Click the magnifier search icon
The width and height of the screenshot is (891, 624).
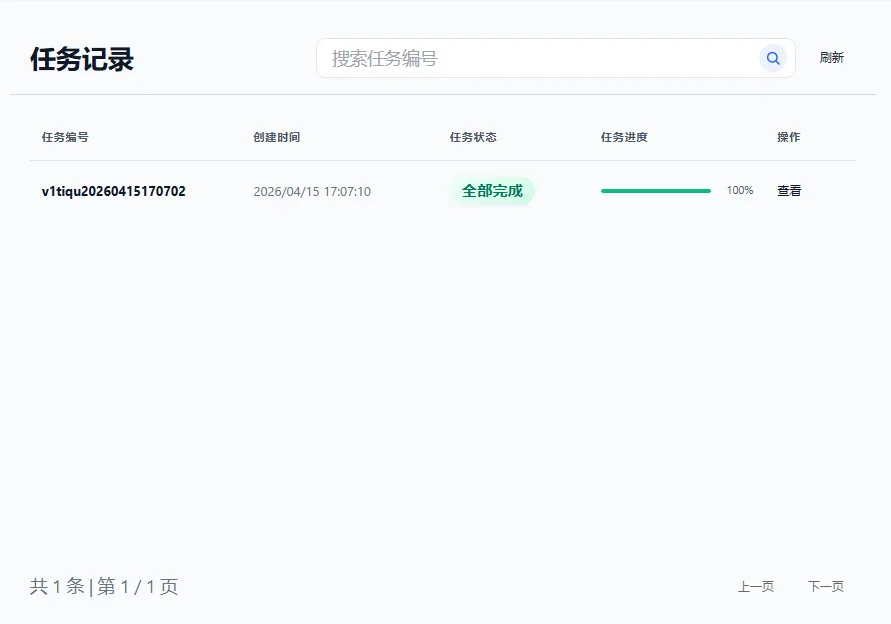click(x=772, y=59)
